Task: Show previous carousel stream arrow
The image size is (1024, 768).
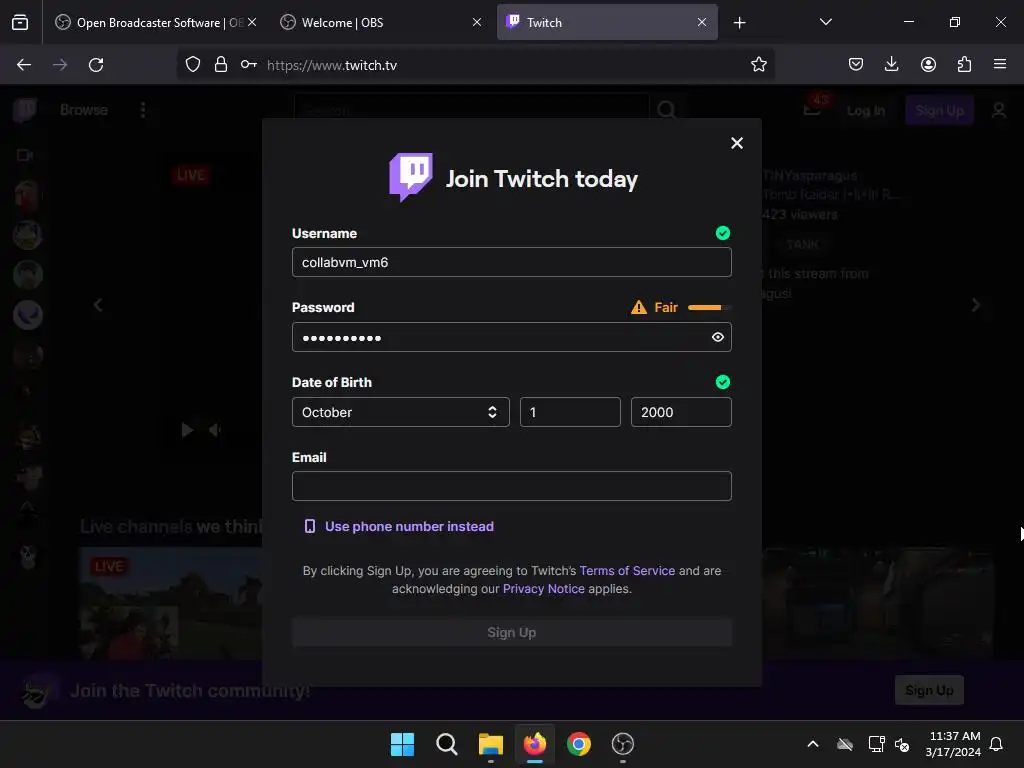Action: 98,305
